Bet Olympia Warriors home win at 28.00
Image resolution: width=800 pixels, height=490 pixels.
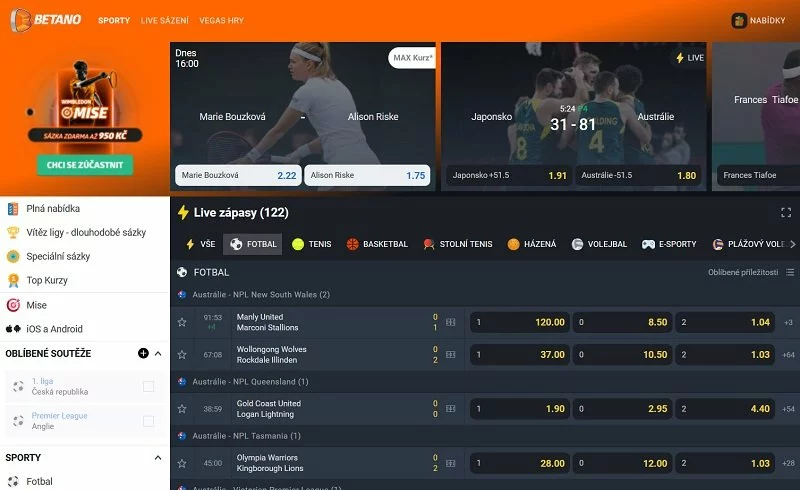coord(520,463)
